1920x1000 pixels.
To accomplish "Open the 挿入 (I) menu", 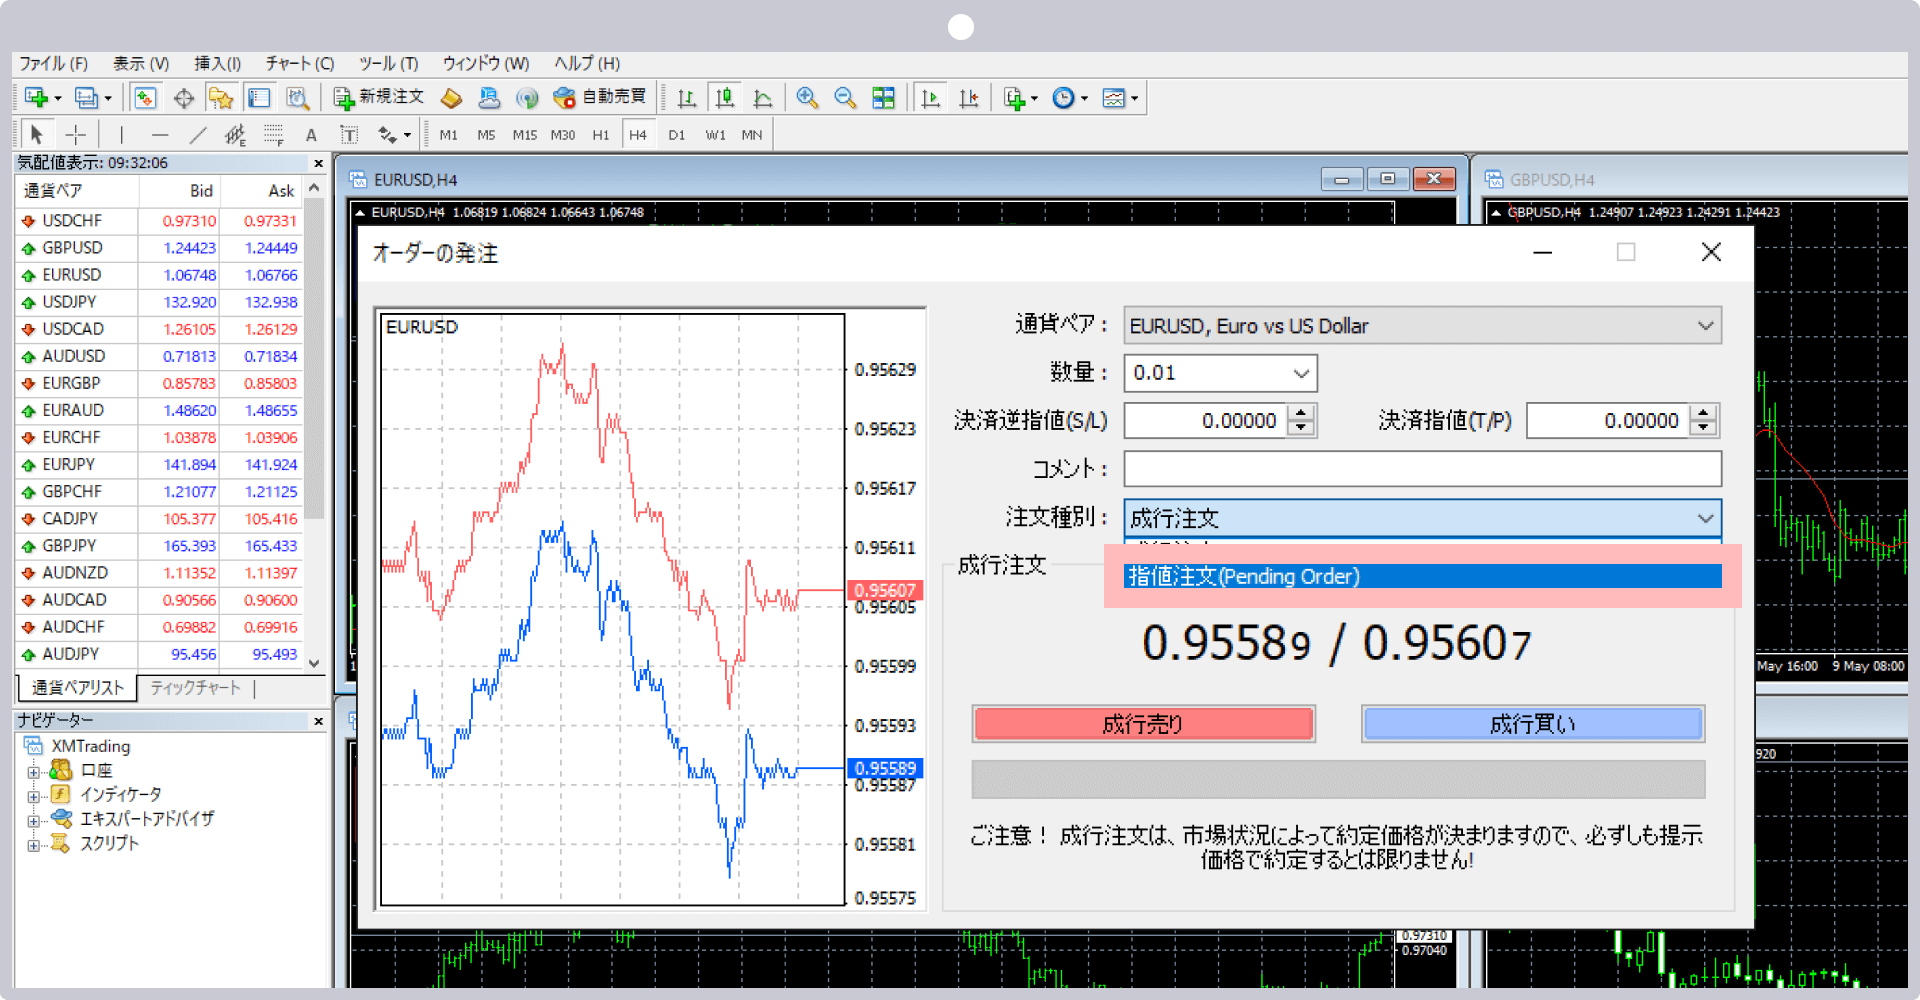I will tap(217, 64).
